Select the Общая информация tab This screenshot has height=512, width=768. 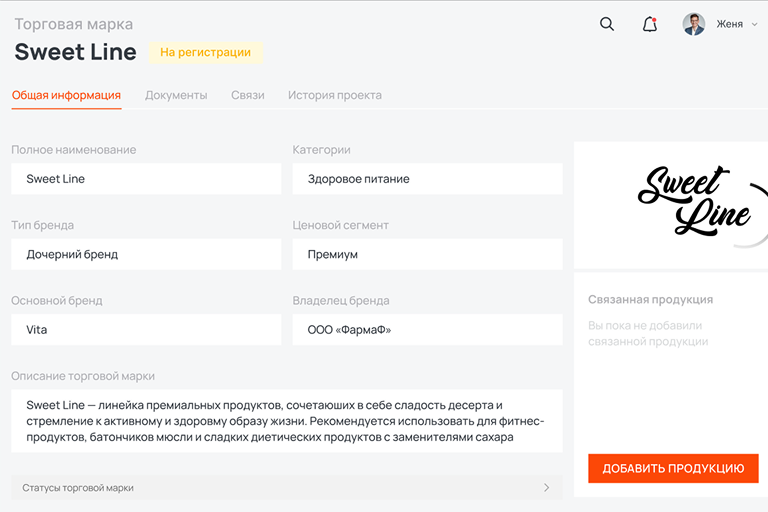(x=66, y=95)
